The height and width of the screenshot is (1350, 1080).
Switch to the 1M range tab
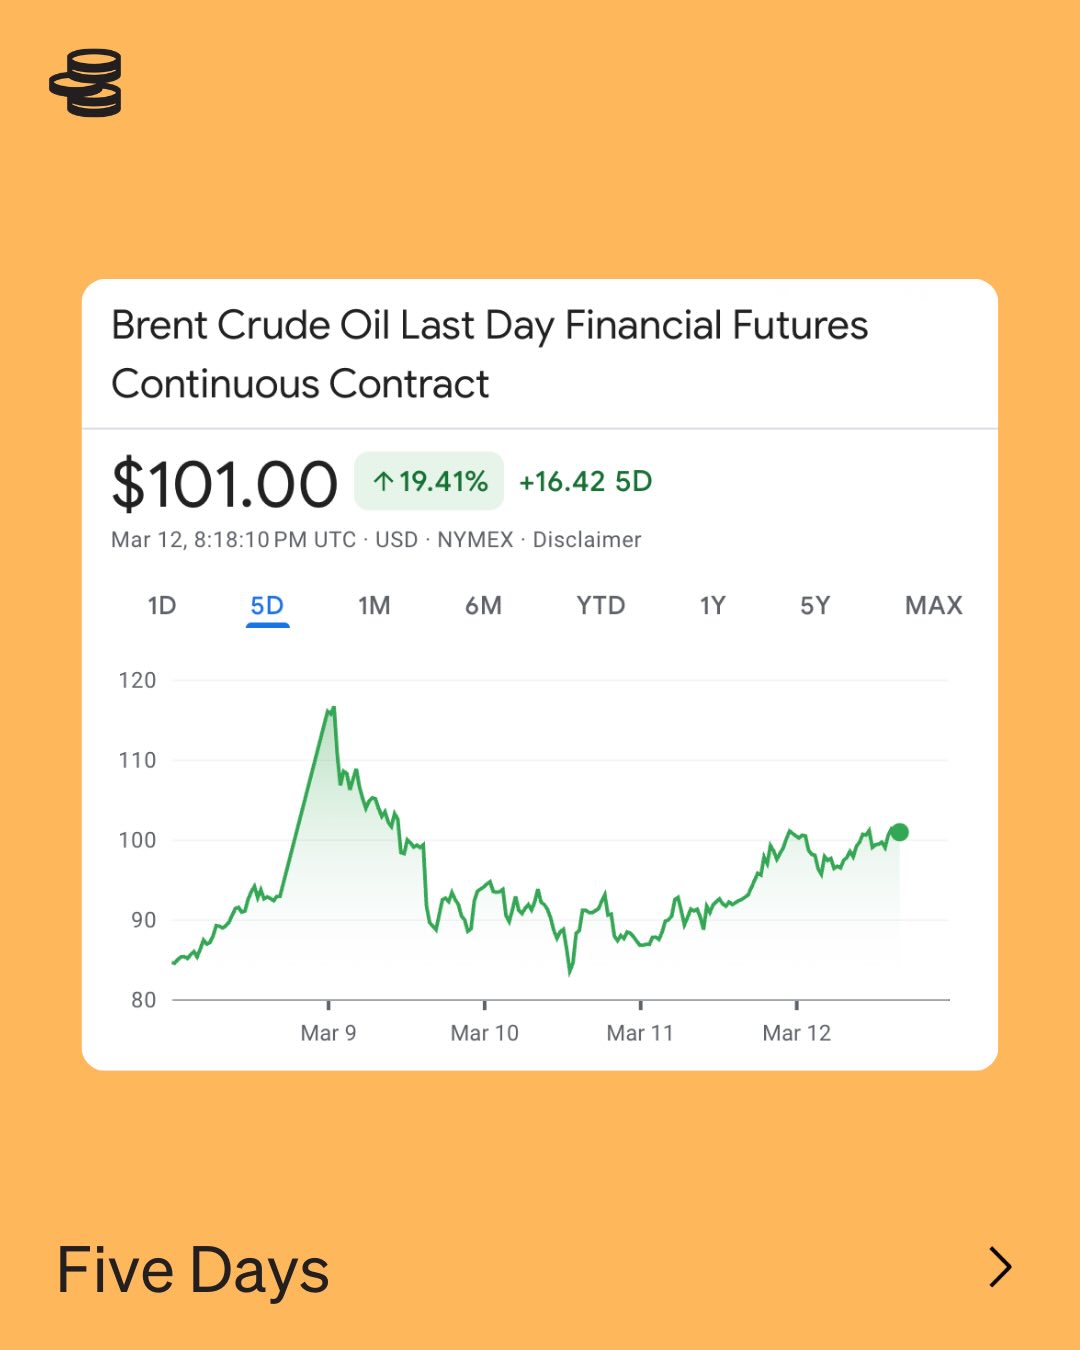tap(374, 606)
